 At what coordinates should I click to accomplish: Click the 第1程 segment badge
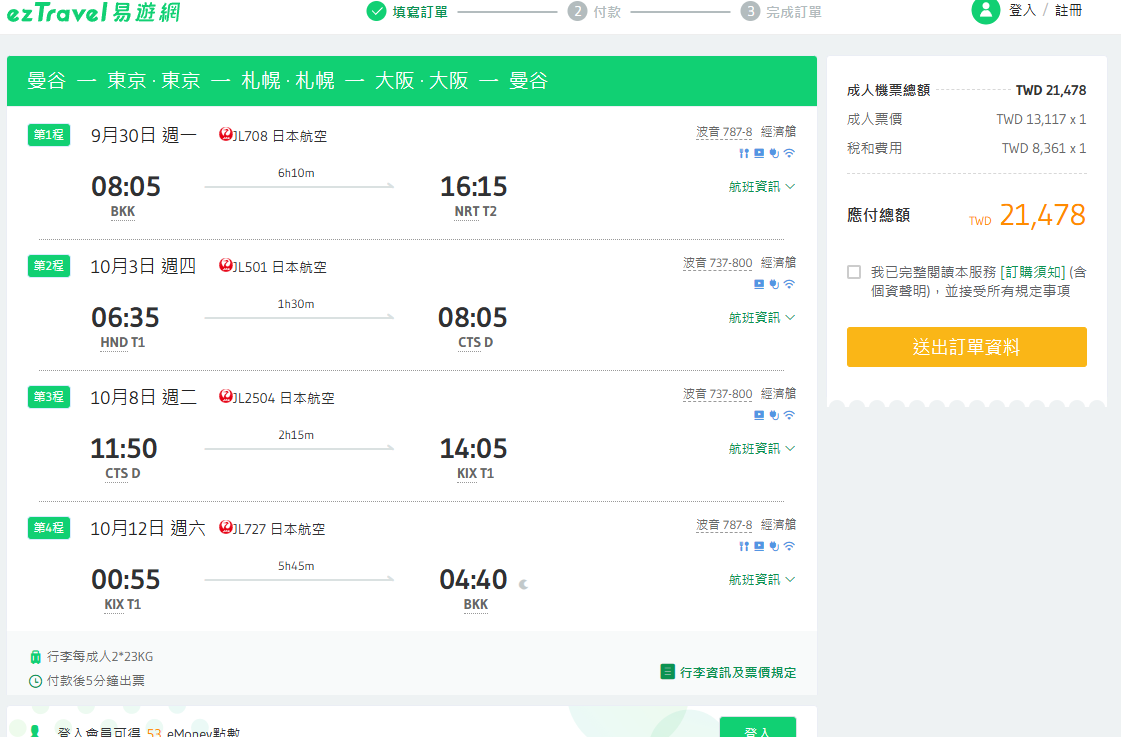[49, 134]
